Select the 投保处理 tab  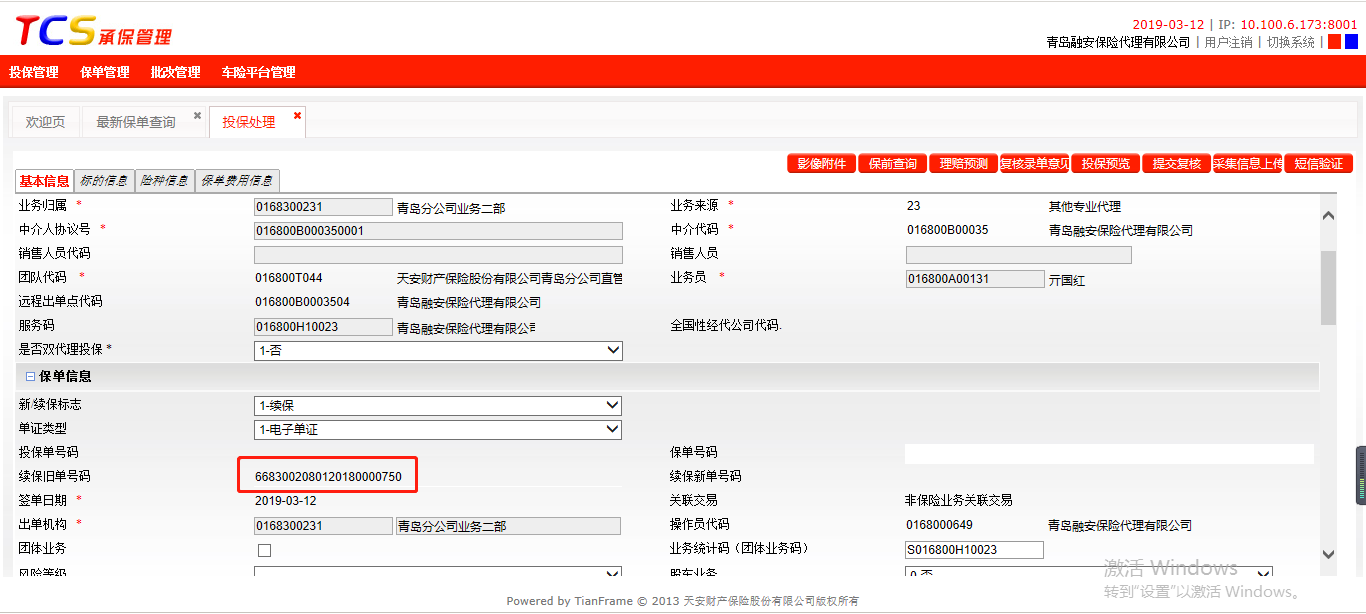pos(249,122)
